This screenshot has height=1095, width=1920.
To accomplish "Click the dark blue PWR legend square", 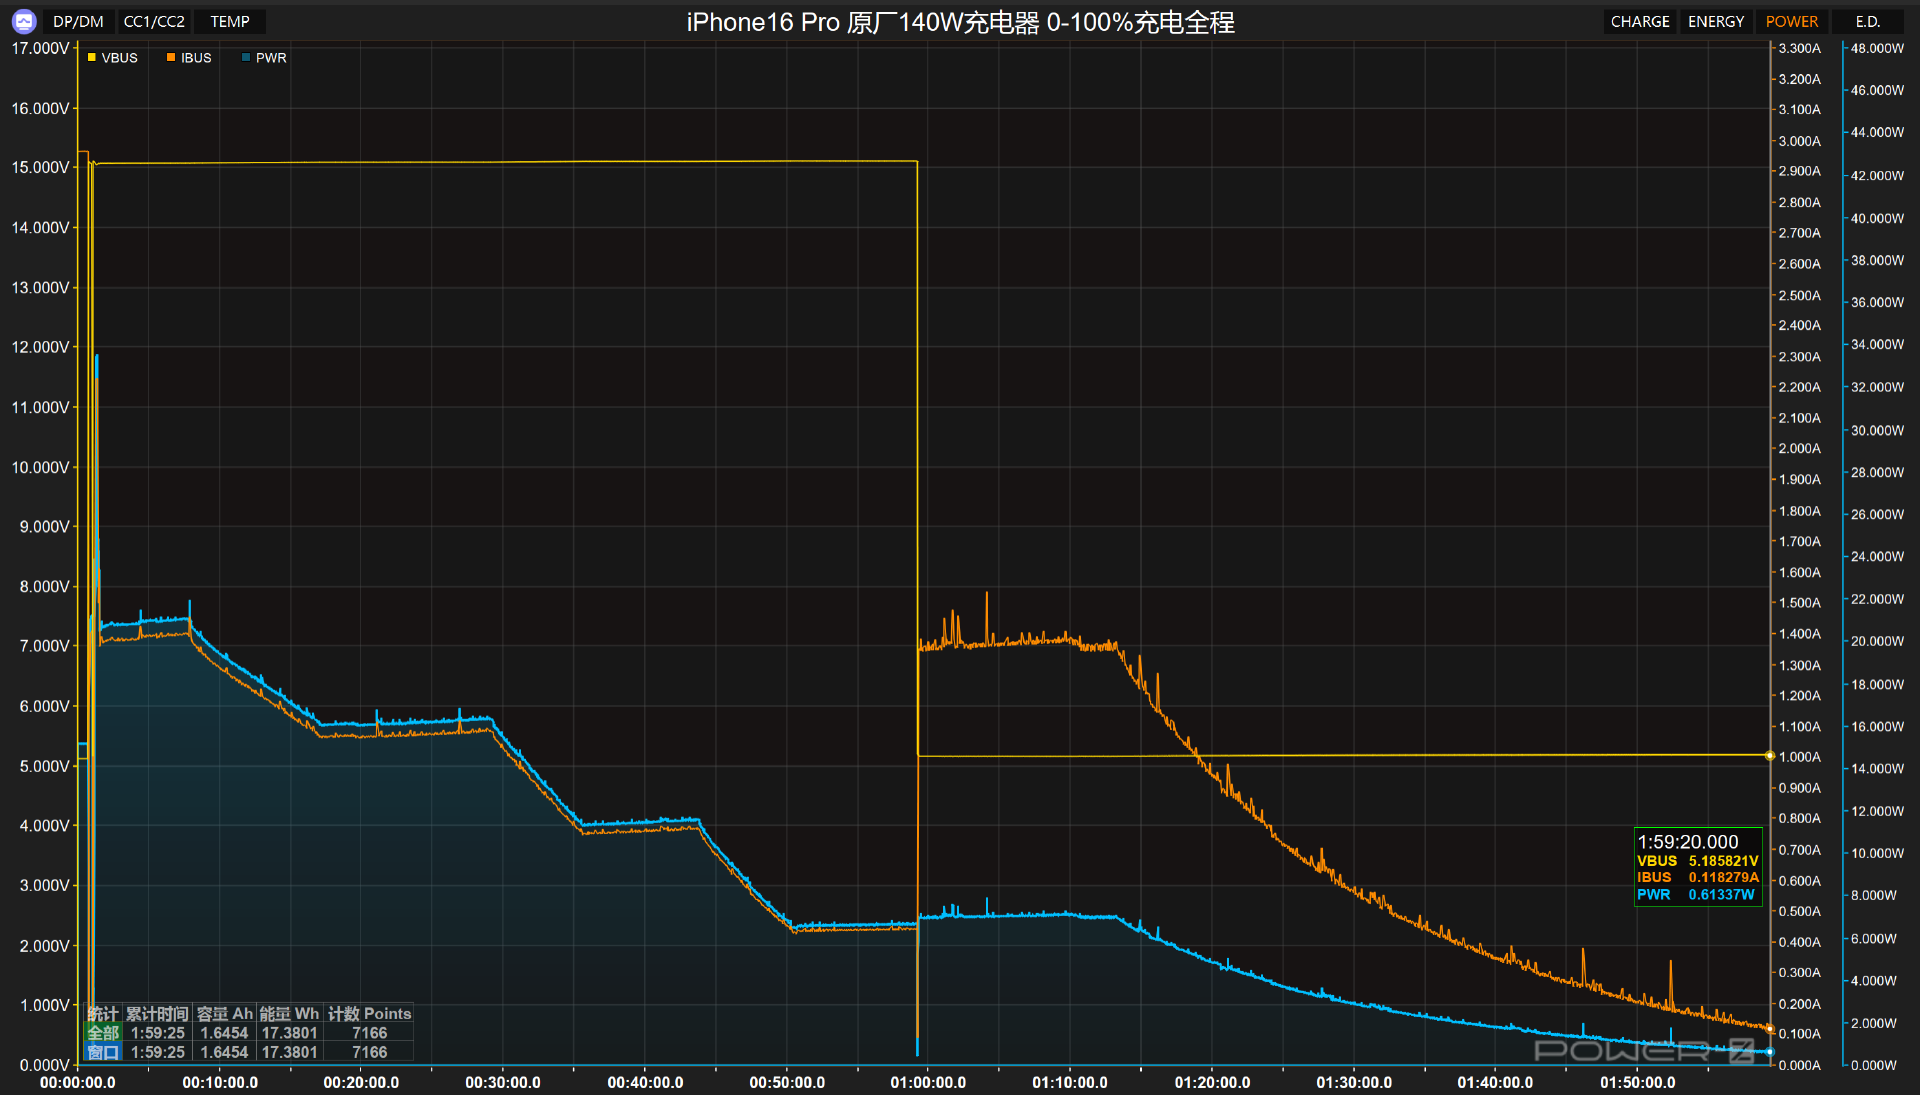I will coord(246,58).
